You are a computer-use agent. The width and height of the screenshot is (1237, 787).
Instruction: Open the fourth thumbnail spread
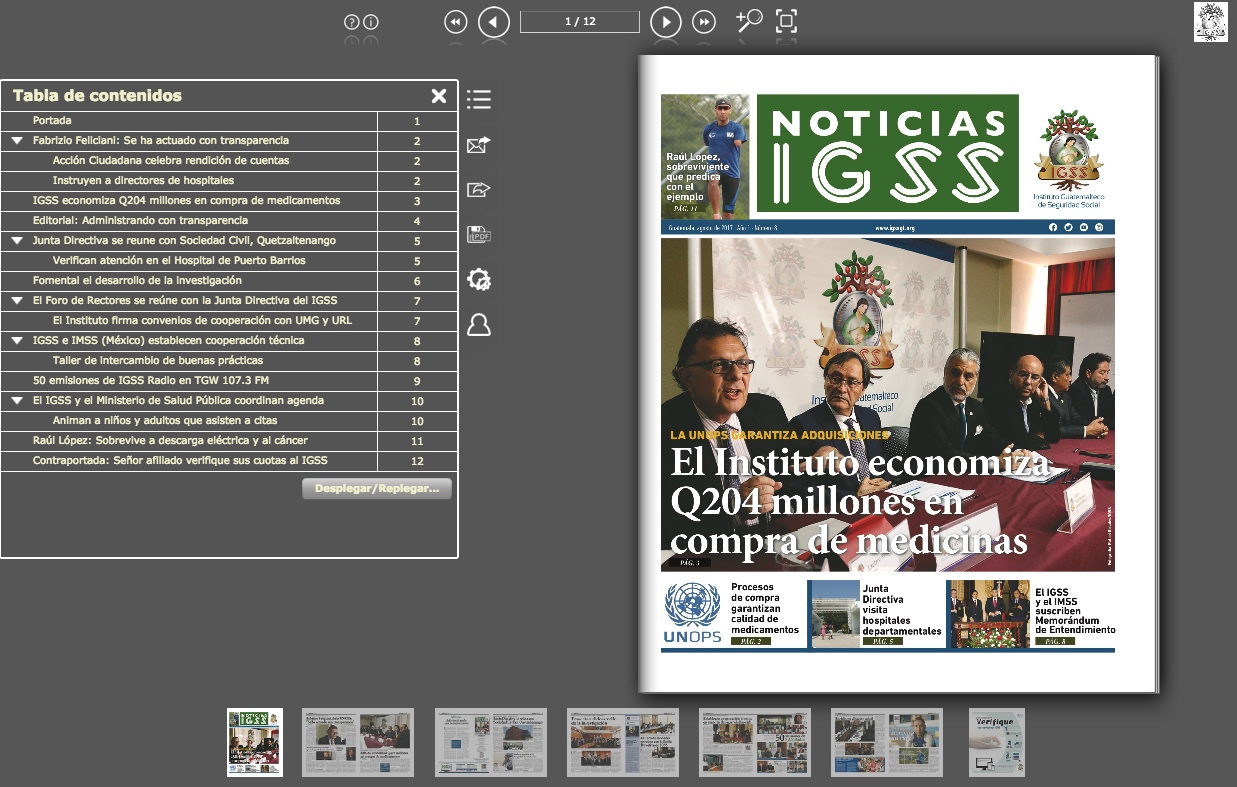pyautogui.click(x=623, y=742)
